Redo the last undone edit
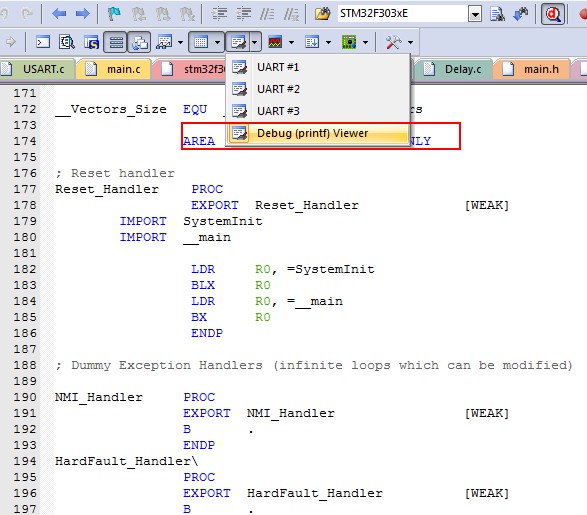Screen dimensions: 587x515 point(27,14)
